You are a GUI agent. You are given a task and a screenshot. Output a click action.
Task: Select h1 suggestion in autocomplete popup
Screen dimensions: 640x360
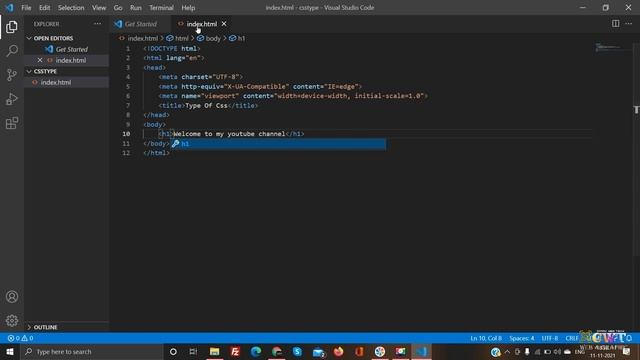pyautogui.click(x=278, y=144)
